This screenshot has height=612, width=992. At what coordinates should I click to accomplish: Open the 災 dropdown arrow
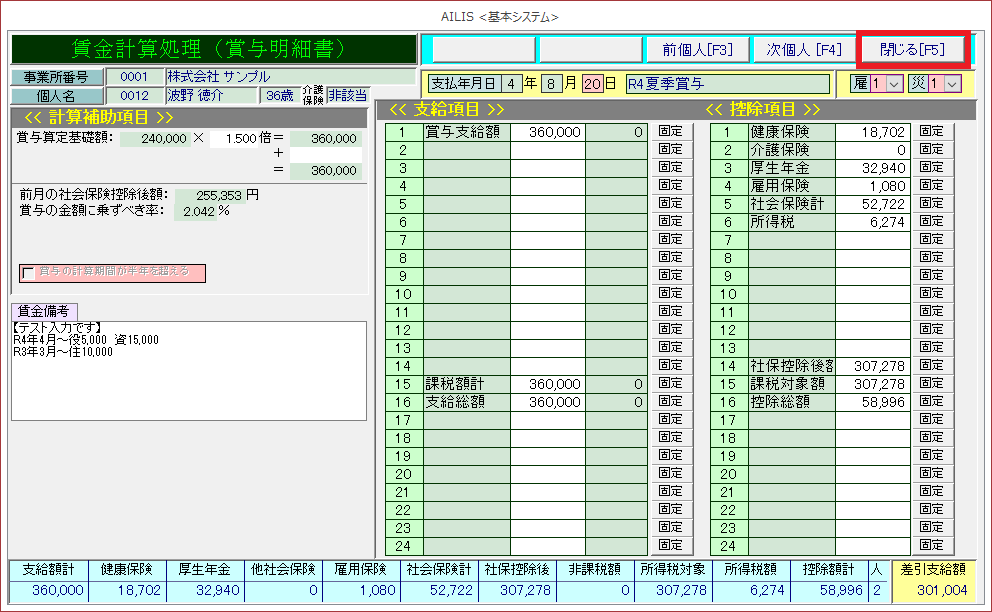point(951,84)
